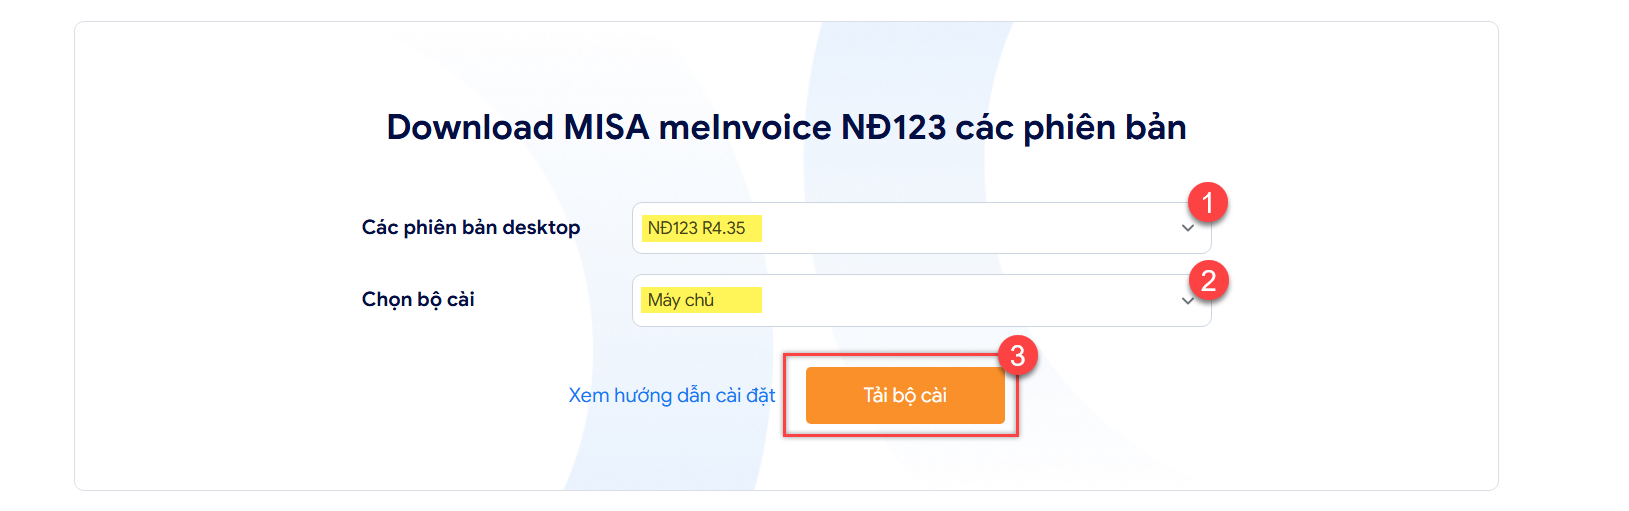Image resolution: width=1629 pixels, height=511 pixels.
Task: Click the empty space right of NĐ123 R4.35
Action: (x=965, y=228)
